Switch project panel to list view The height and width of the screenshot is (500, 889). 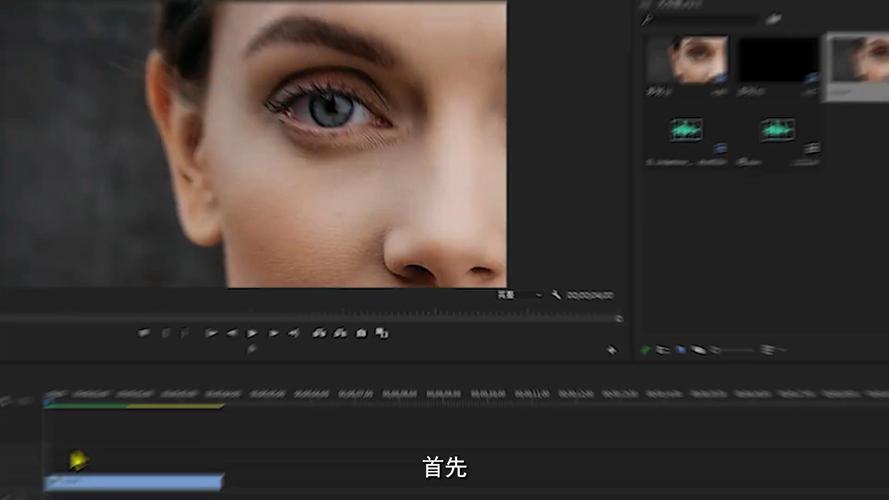click(662, 350)
